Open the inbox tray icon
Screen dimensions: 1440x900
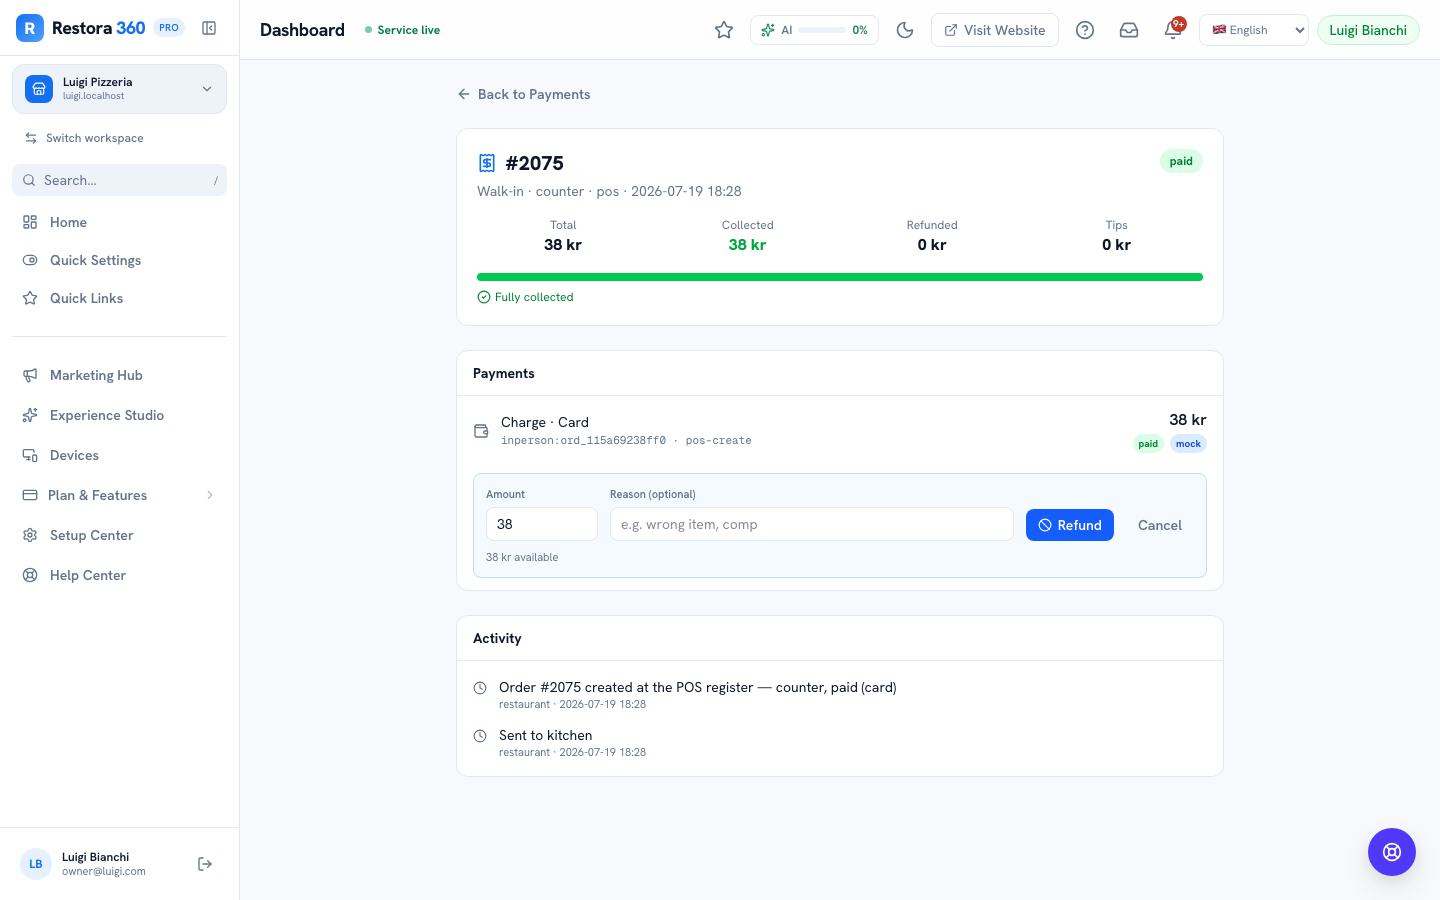(1129, 30)
